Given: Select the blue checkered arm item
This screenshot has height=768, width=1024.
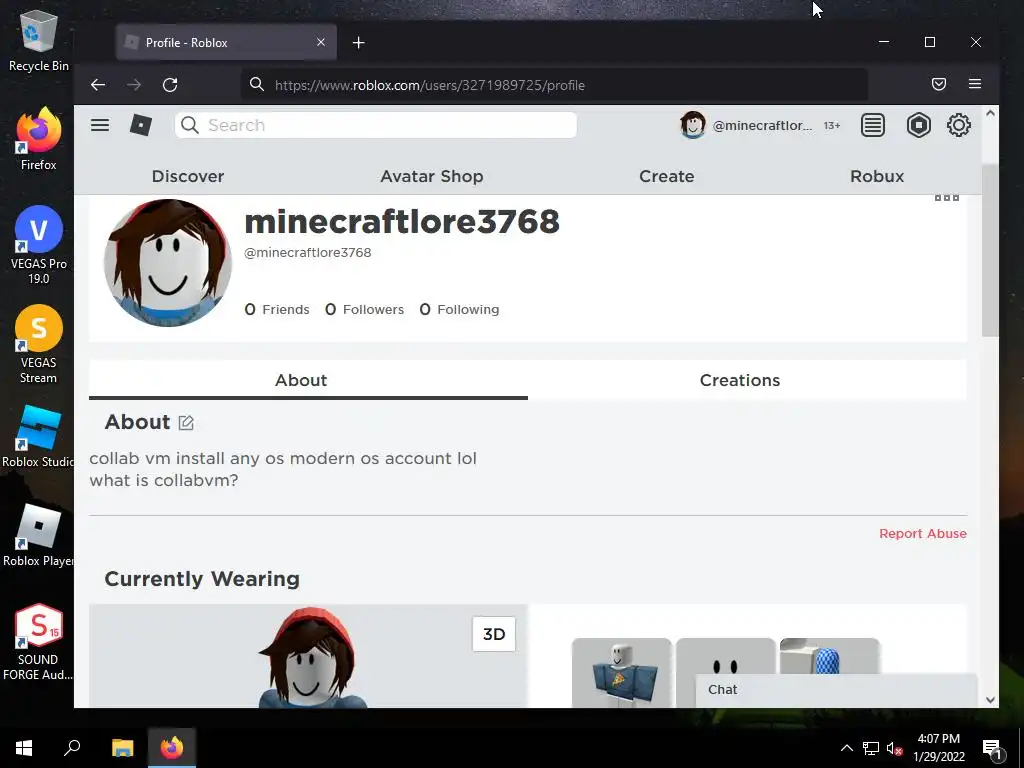Looking at the screenshot, I should 829,655.
